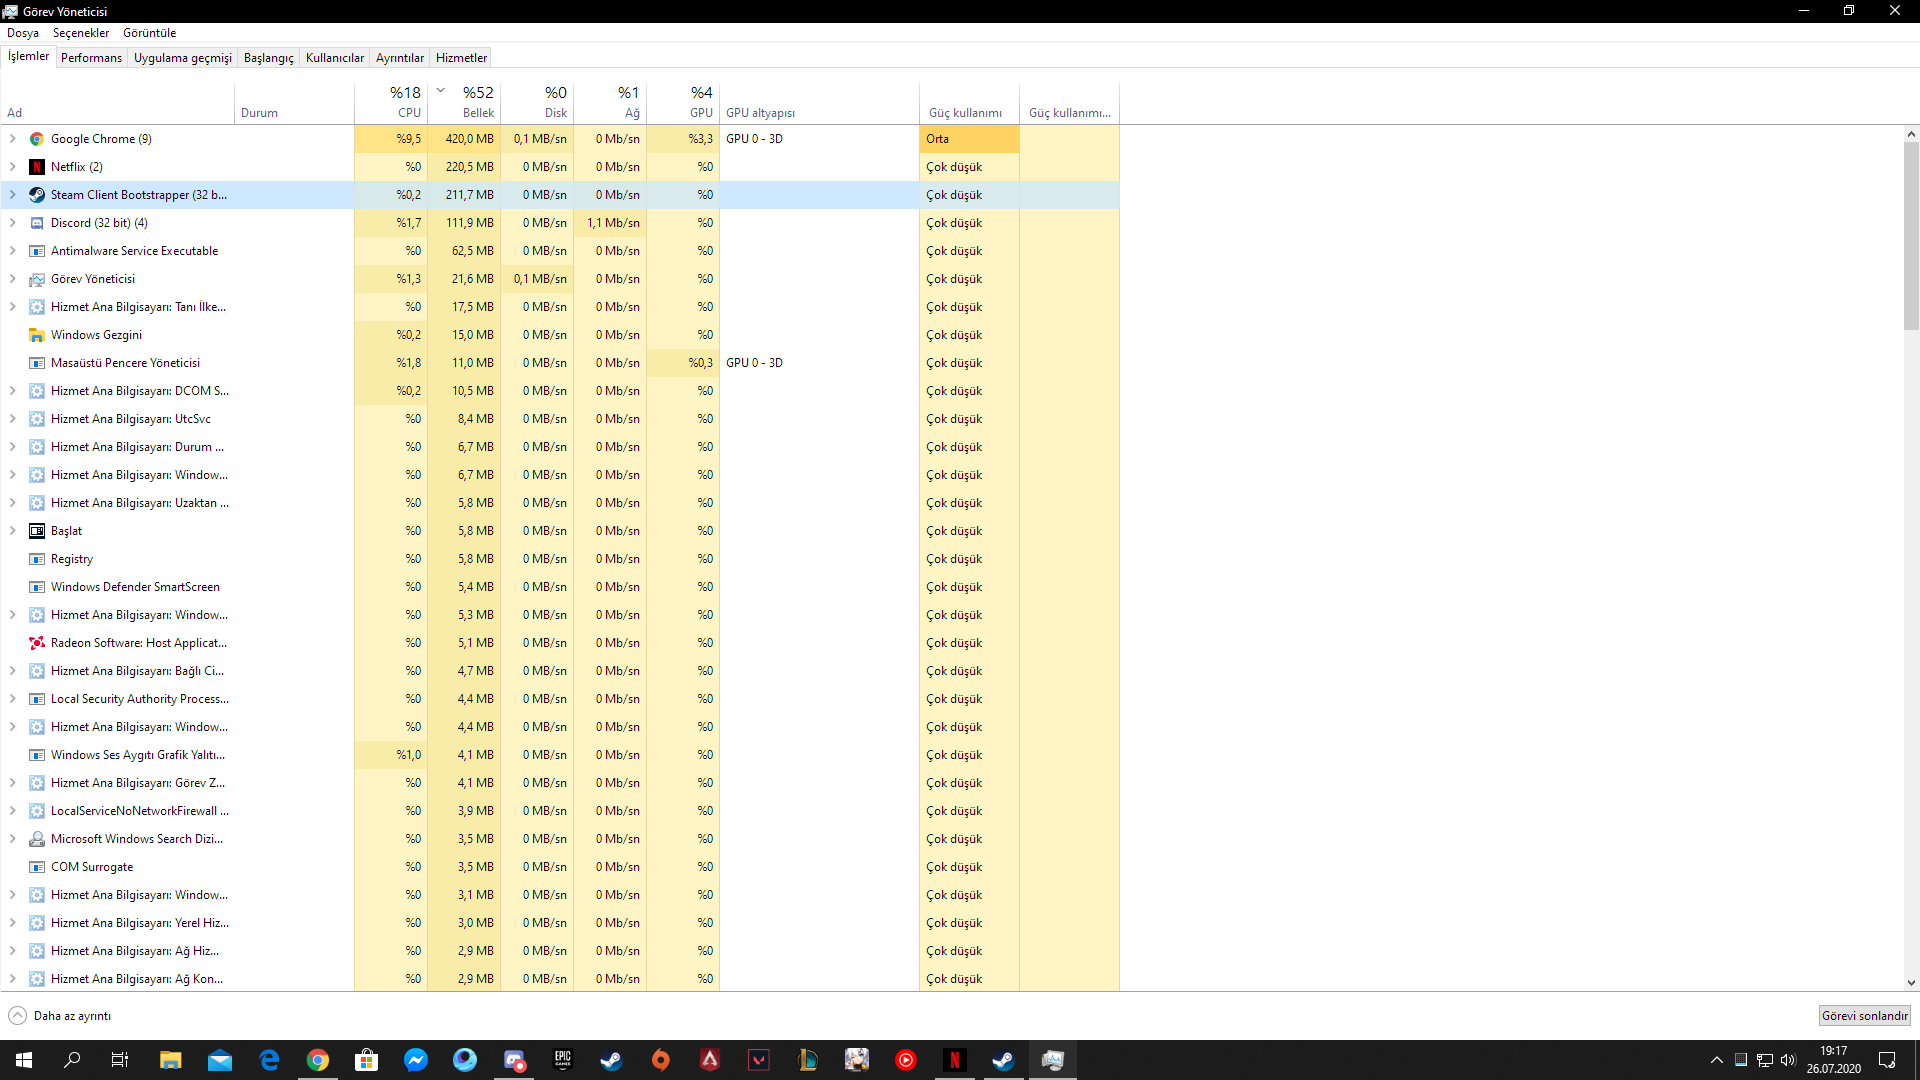Switch to the Performans tab
This screenshot has height=1080, width=1920.
91,58
